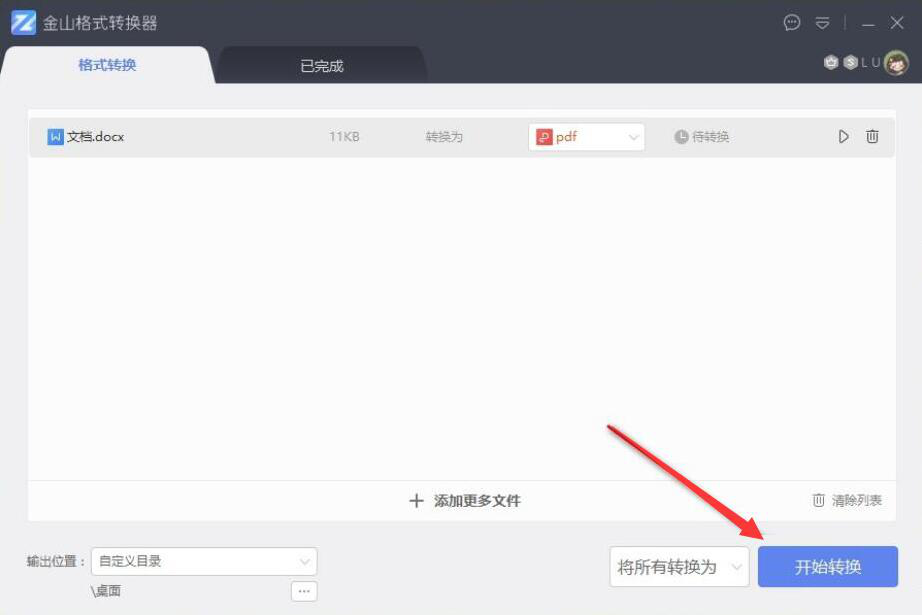
Task: Click the 待转换 status clock icon
Action: click(x=681, y=137)
